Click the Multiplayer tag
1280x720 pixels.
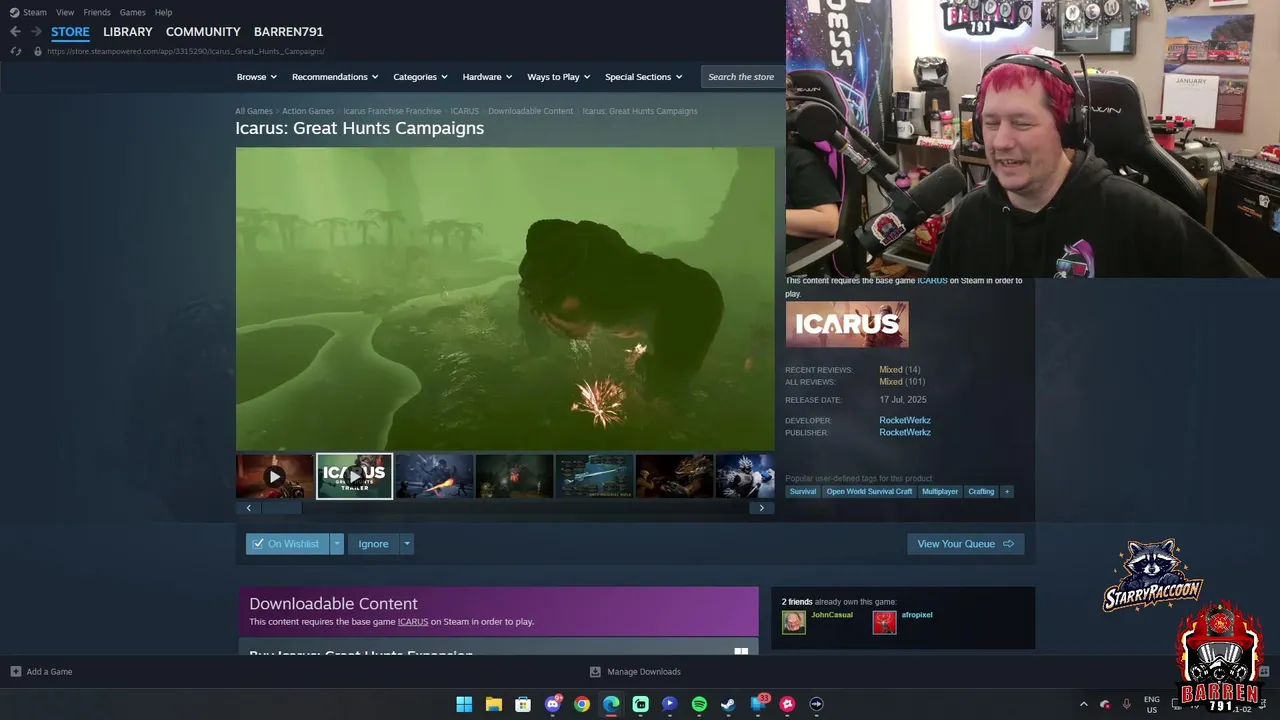(x=940, y=491)
